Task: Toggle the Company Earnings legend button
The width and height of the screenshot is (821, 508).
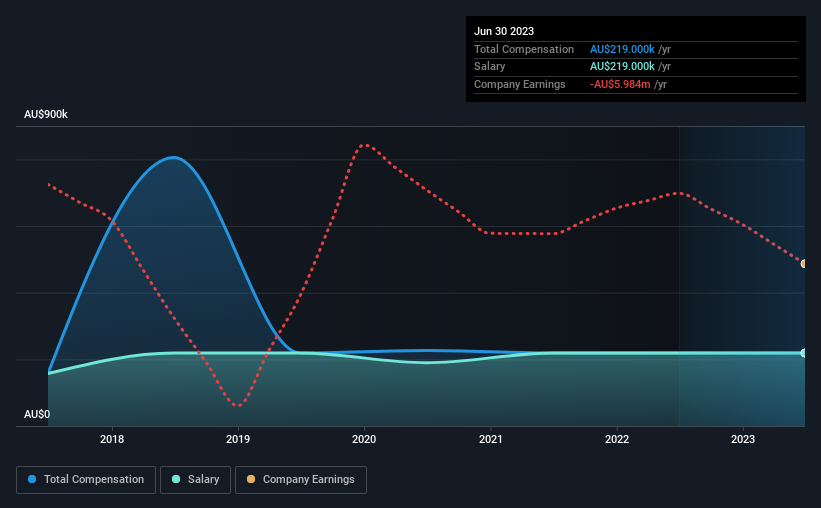Action: (x=301, y=480)
